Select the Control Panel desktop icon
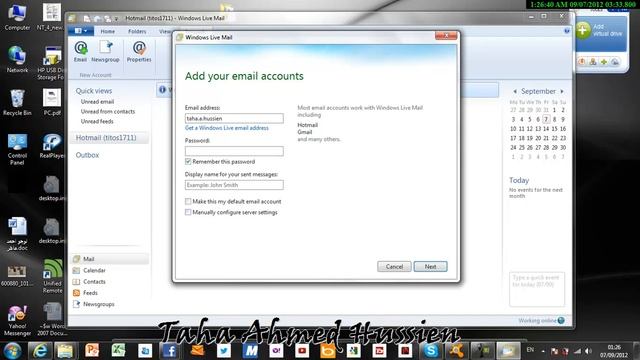 point(17,149)
